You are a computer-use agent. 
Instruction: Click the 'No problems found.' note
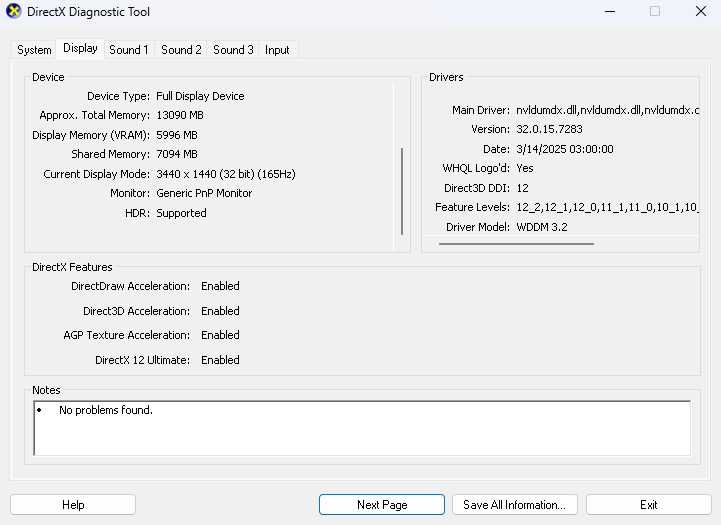tap(106, 410)
